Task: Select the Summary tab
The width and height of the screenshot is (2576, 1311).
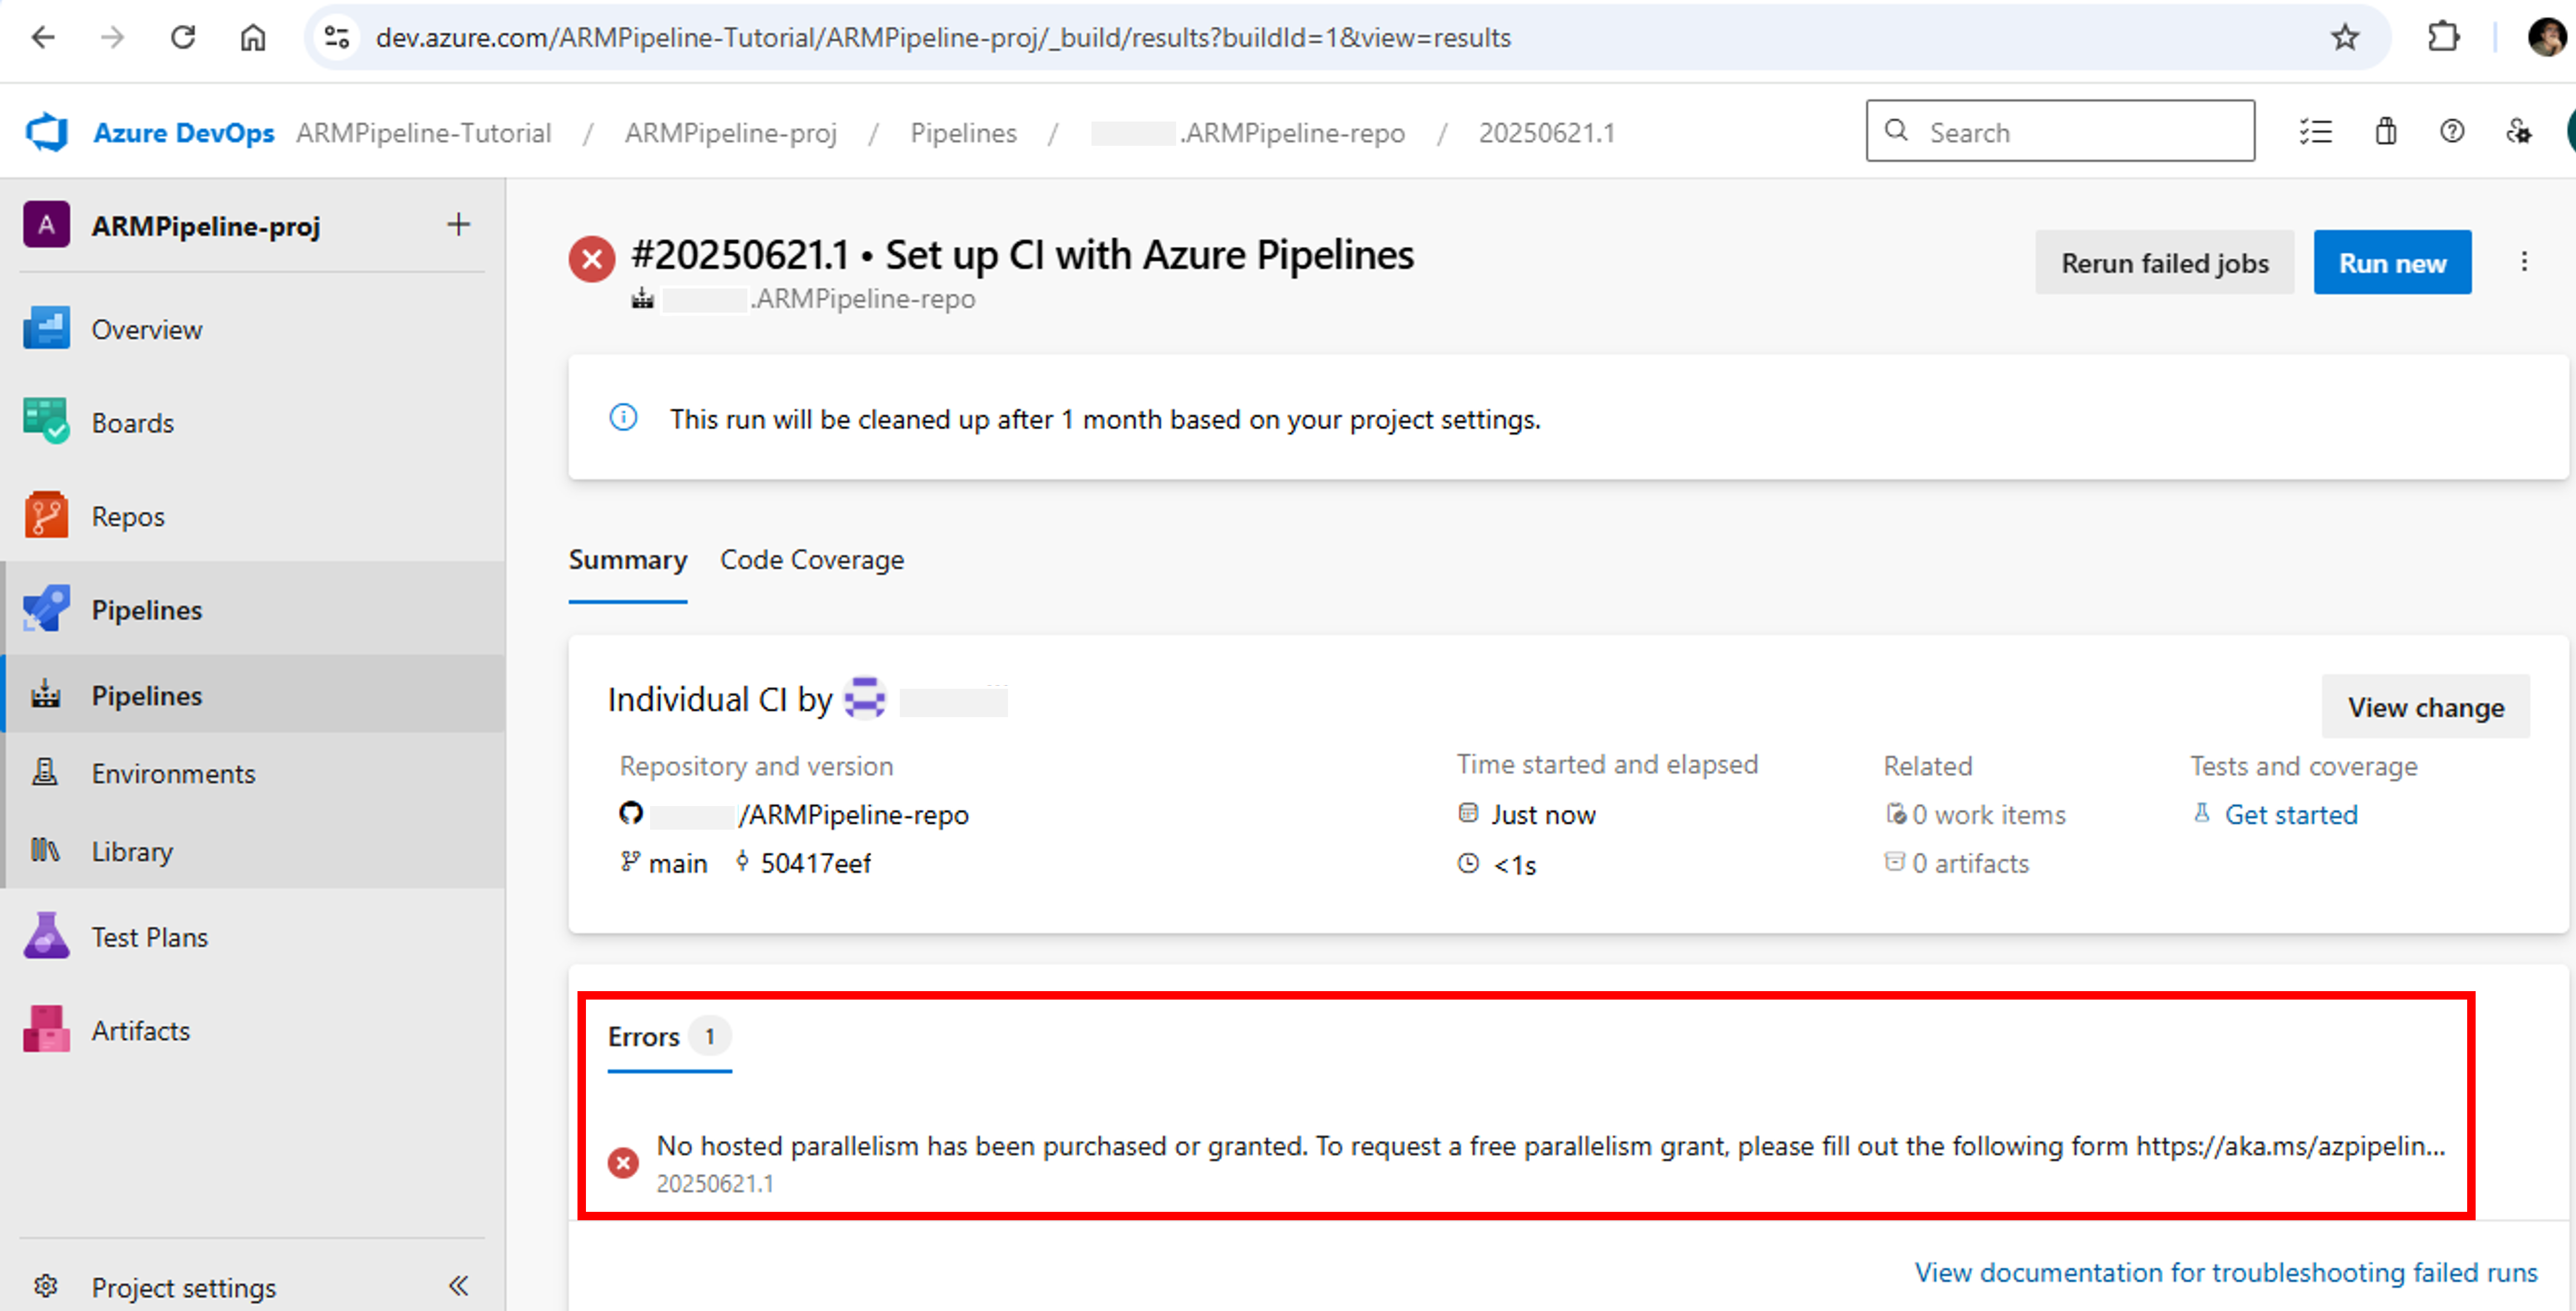Action: pos(627,560)
